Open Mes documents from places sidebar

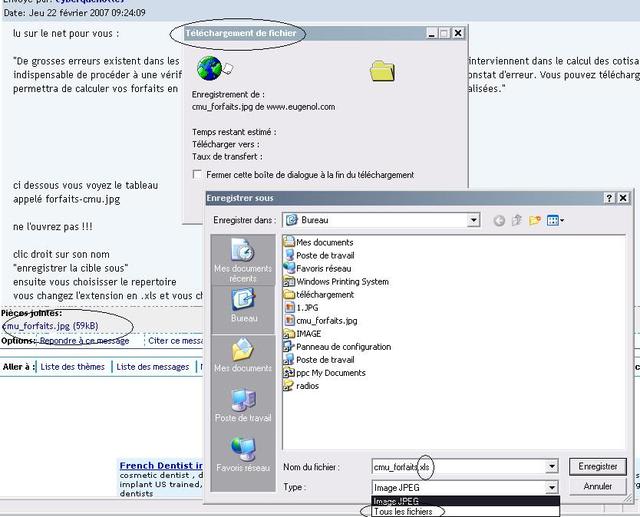coord(243,355)
